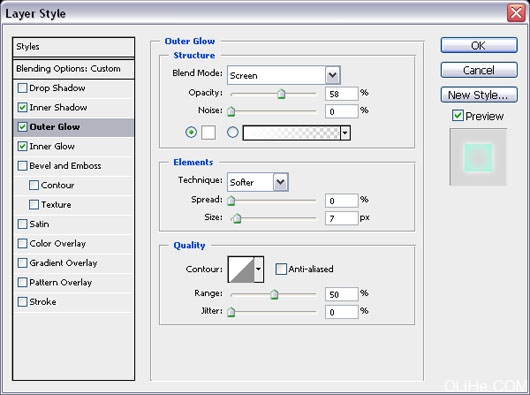The image size is (530, 395).
Task: Uncheck the Preview checkbox
Action: pyautogui.click(x=458, y=116)
